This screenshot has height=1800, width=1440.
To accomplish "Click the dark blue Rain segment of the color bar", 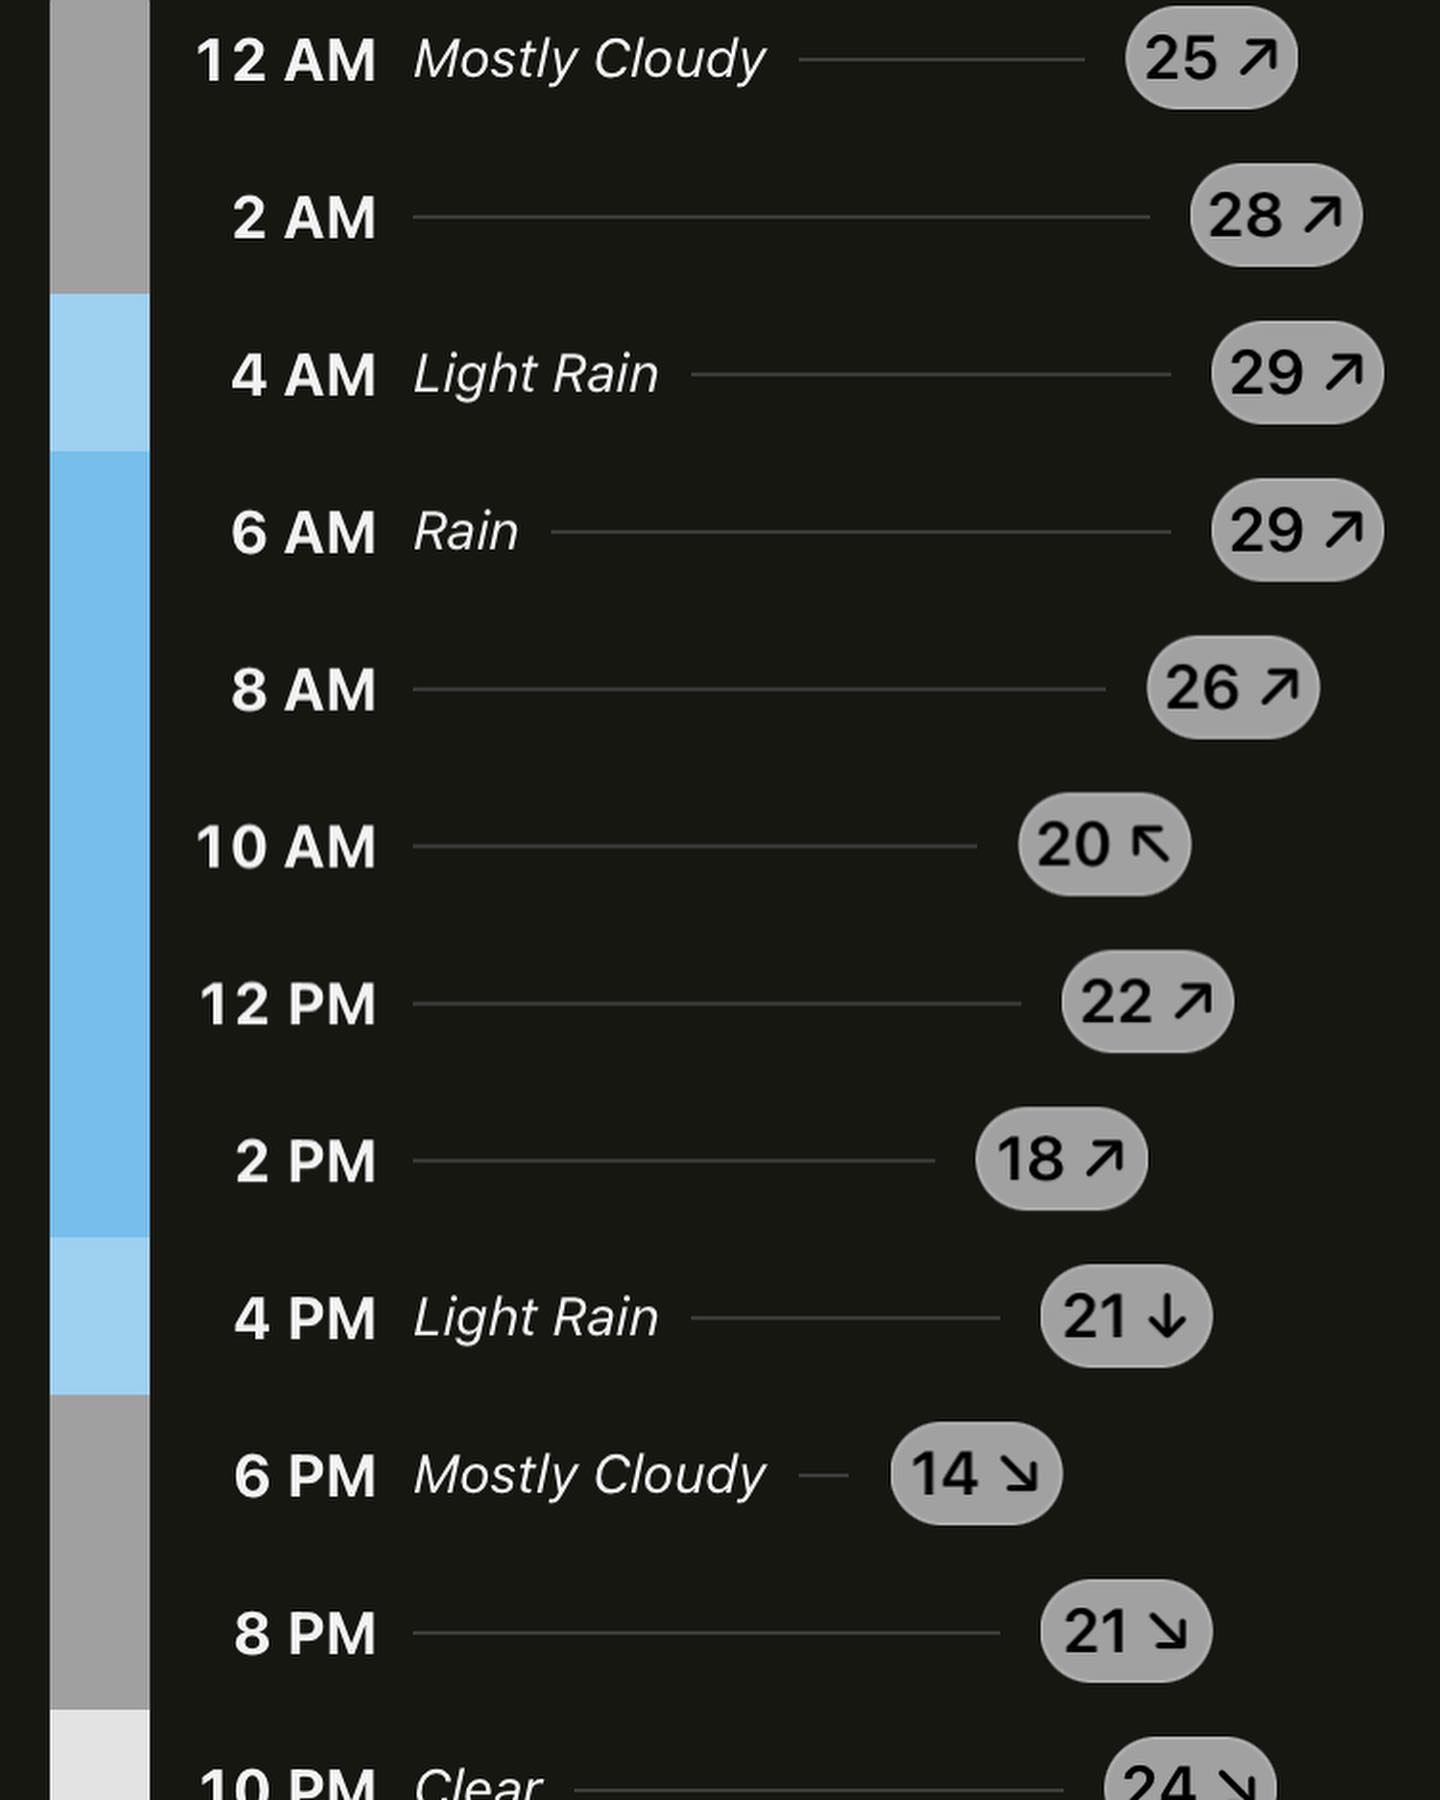I will coord(100,844).
